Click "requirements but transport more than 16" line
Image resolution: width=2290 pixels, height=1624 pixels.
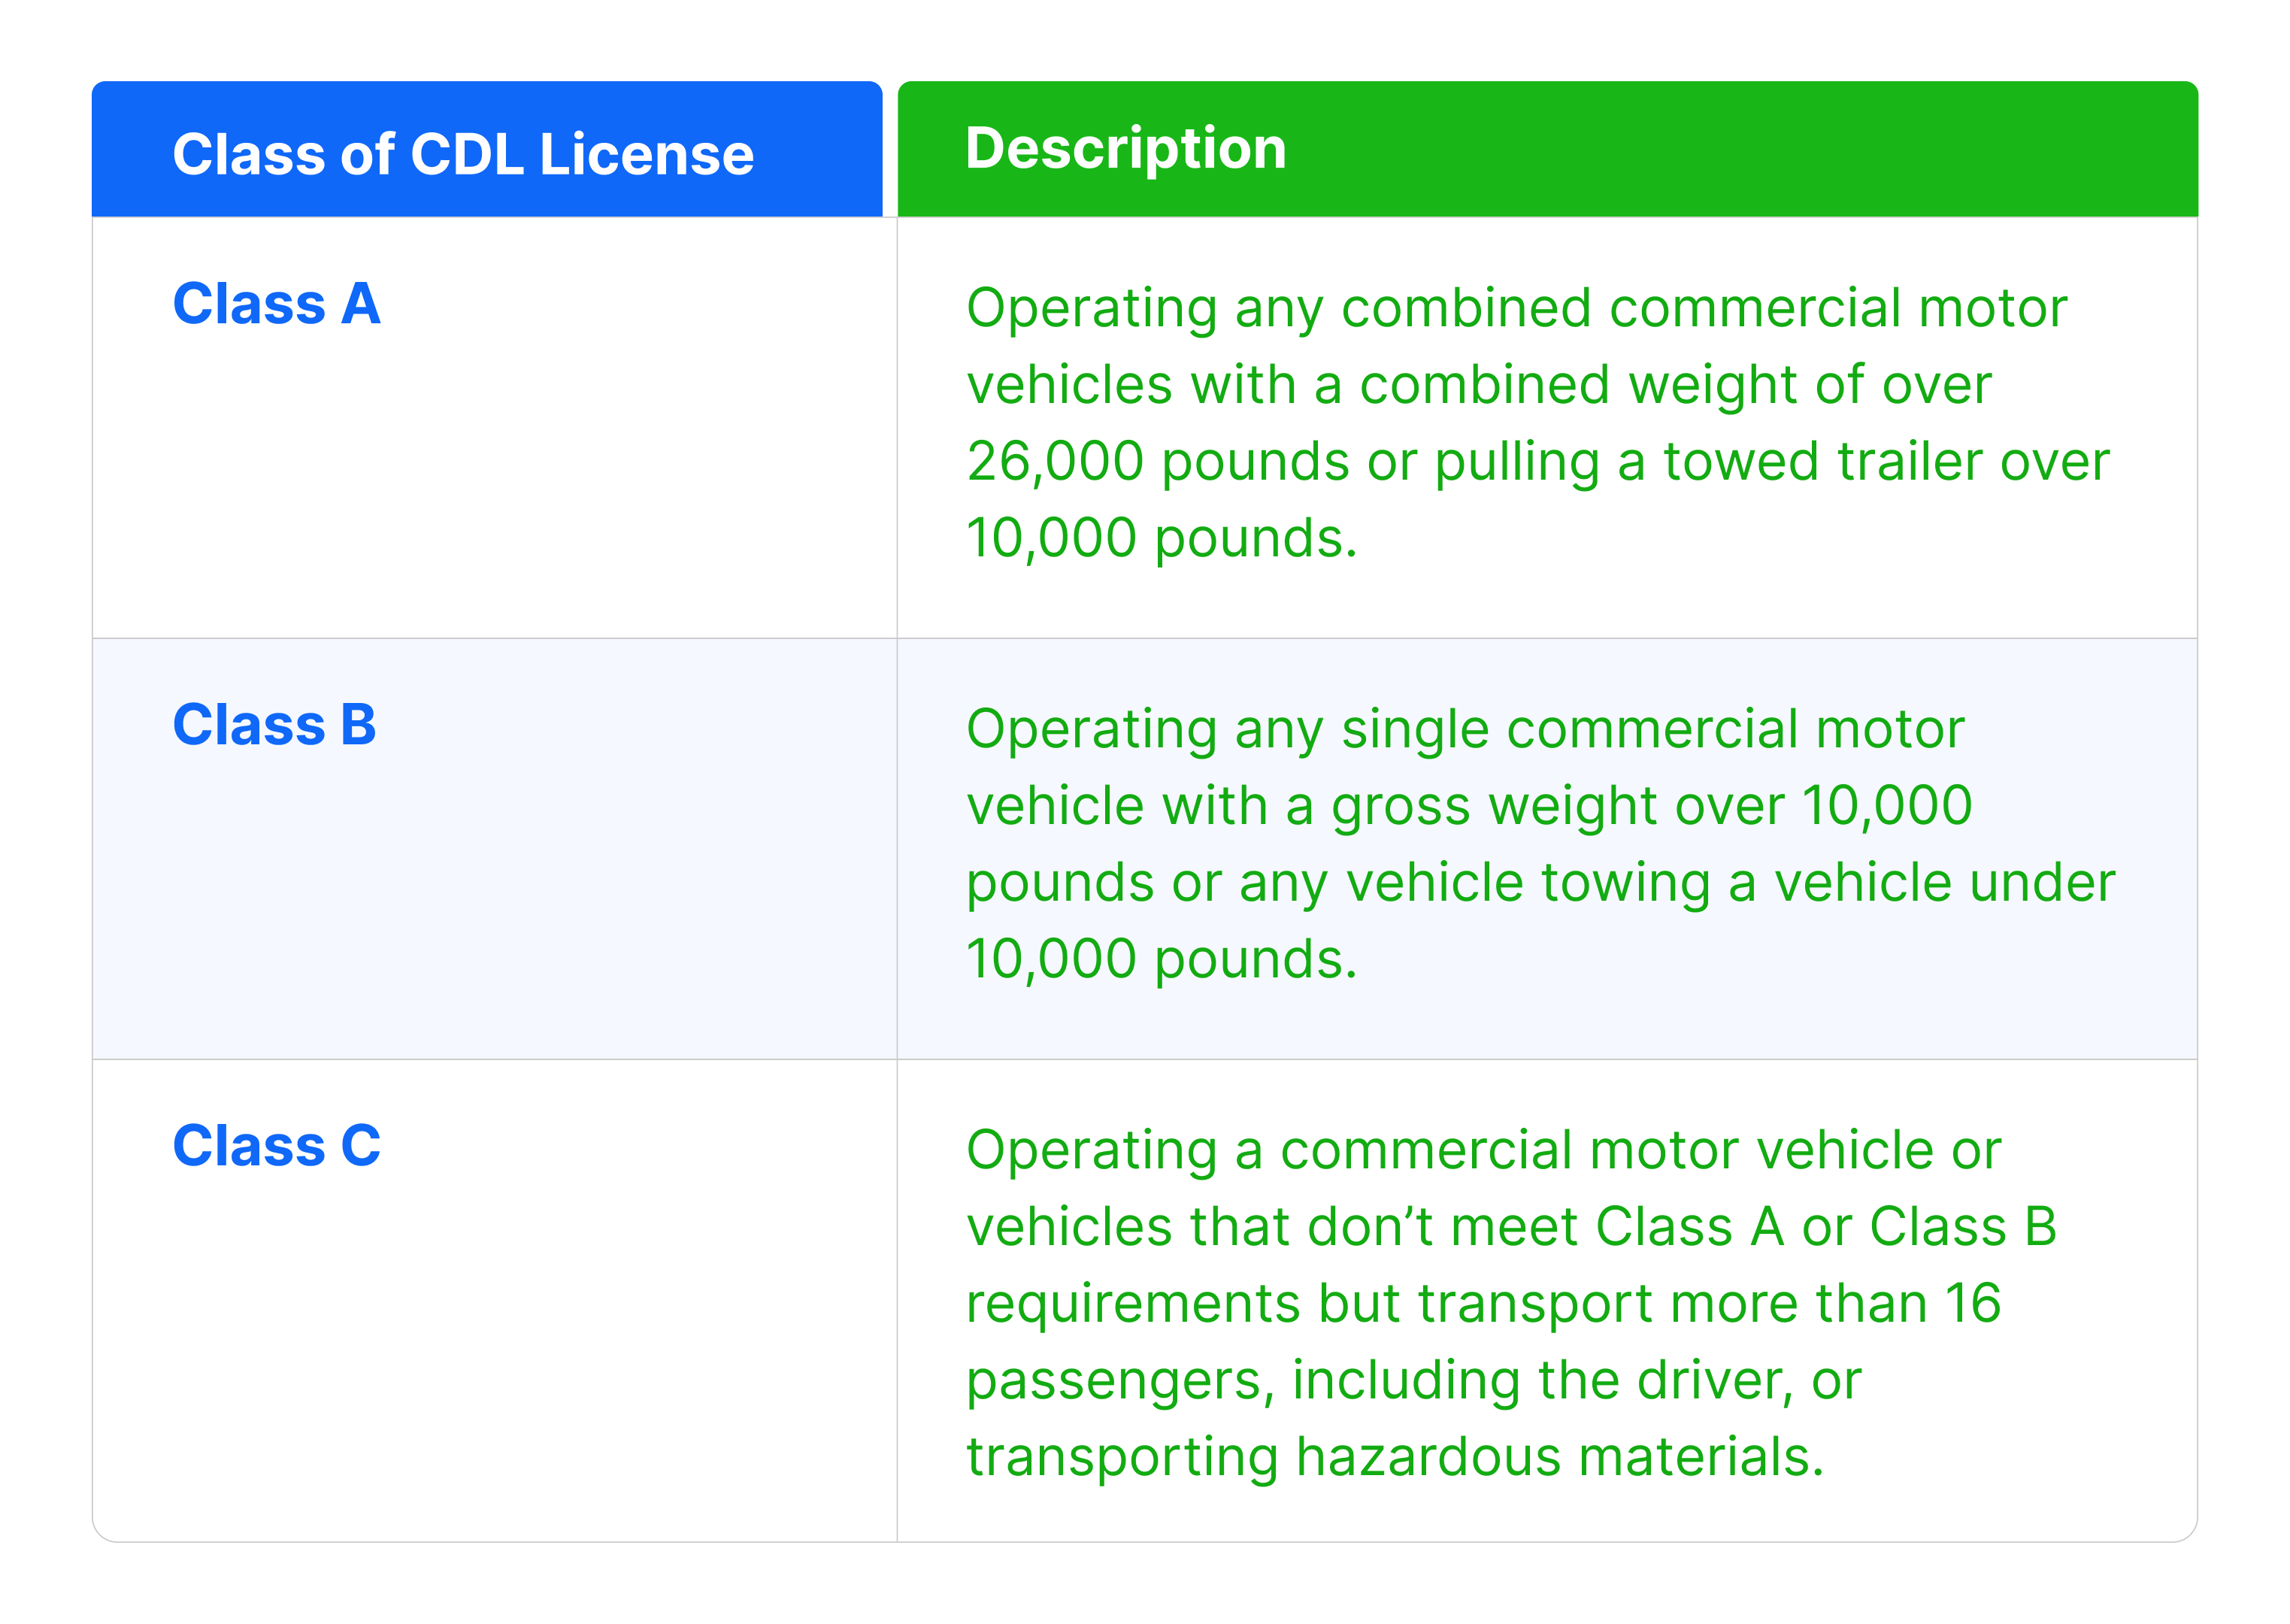click(x=1483, y=1304)
